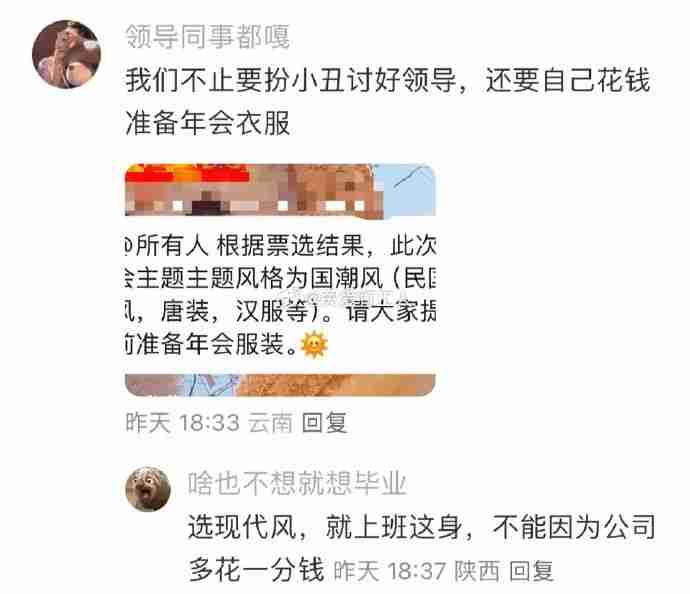Click the username 啥也不想就想毕业
690x594 pixels.
[297, 483]
